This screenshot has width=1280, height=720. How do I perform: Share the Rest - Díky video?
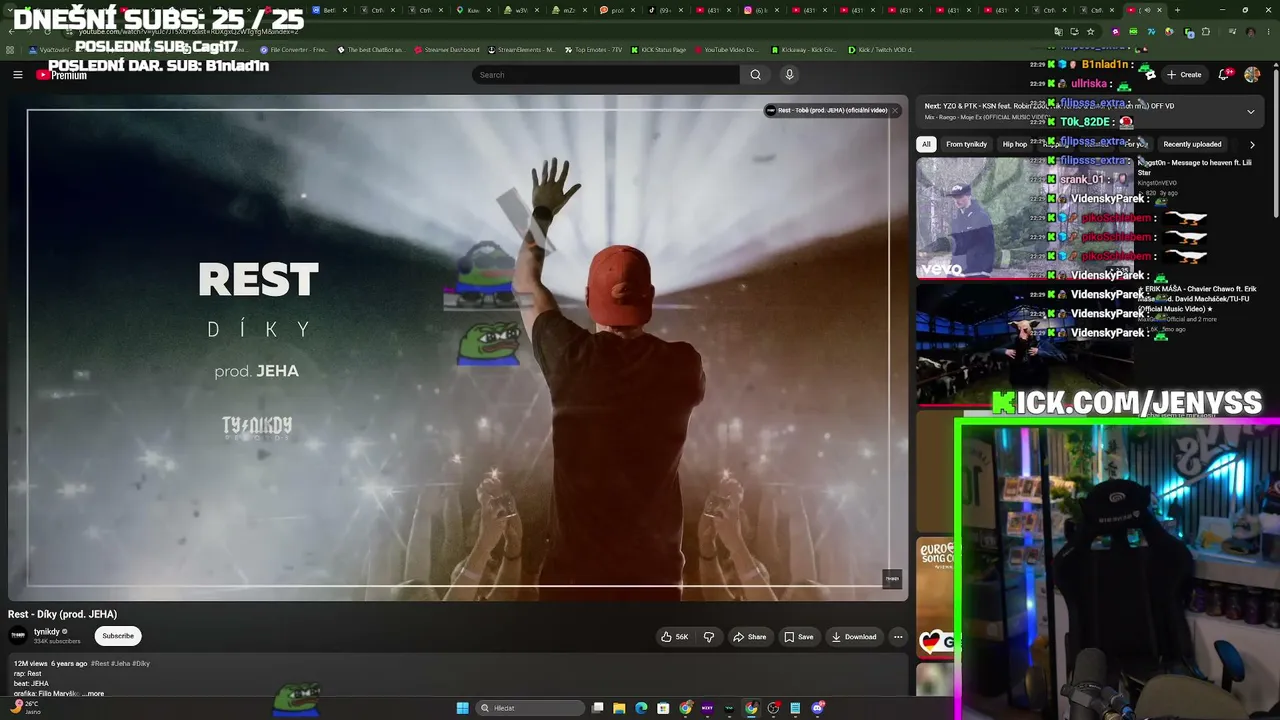coord(750,637)
